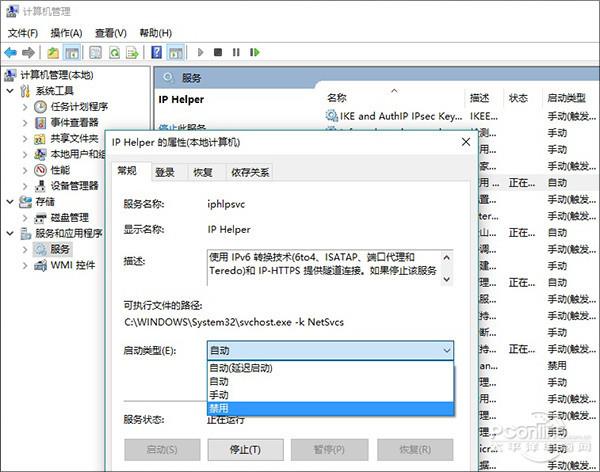Viewport: 600px width, 472px height.
Task: Click the Up One Level folder icon
Action: (53, 52)
